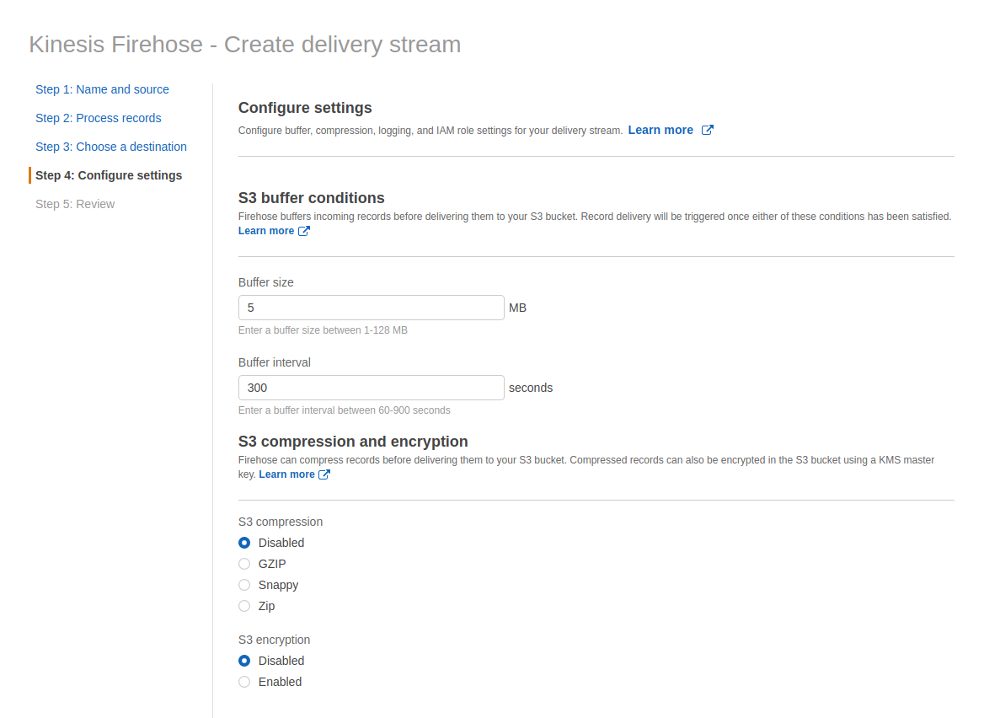
Task: Open Learn more link under S3 buffer conditions
Action: (x=266, y=231)
